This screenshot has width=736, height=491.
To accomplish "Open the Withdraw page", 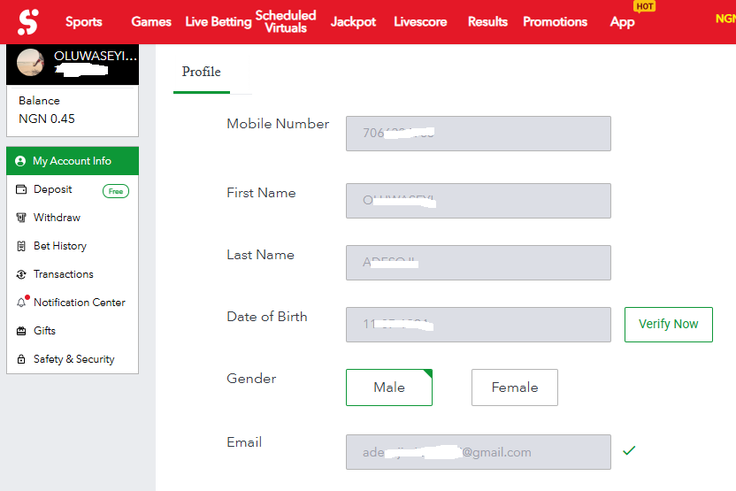I will [72, 217].
